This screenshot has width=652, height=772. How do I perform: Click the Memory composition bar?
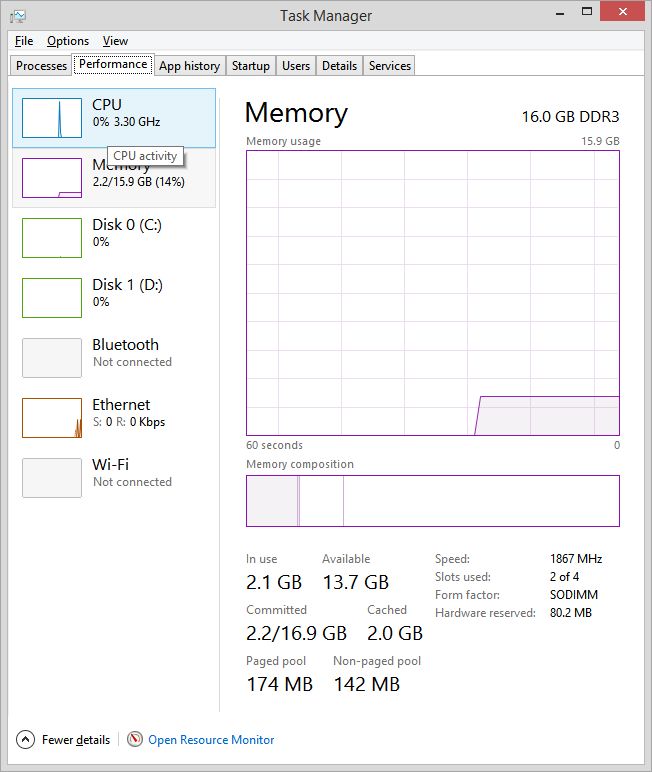tap(432, 501)
